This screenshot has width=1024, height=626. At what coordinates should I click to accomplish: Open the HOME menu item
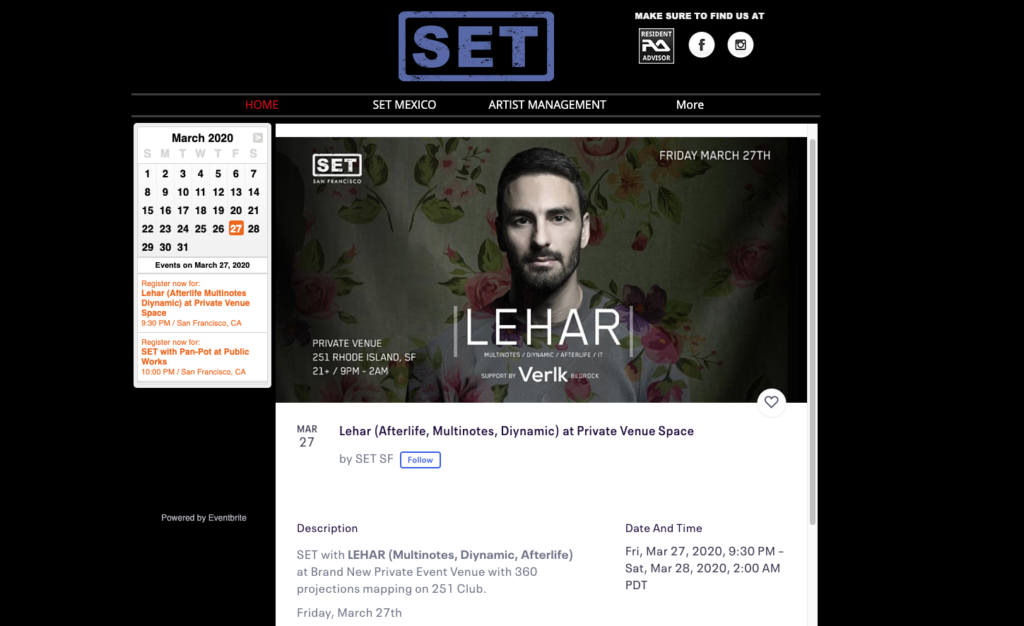pyautogui.click(x=262, y=104)
